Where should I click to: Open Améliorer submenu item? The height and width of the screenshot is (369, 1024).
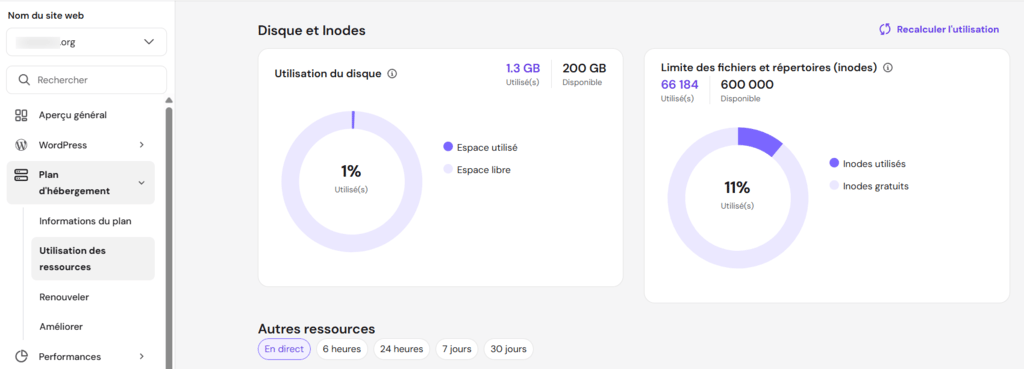(x=61, y=327)
